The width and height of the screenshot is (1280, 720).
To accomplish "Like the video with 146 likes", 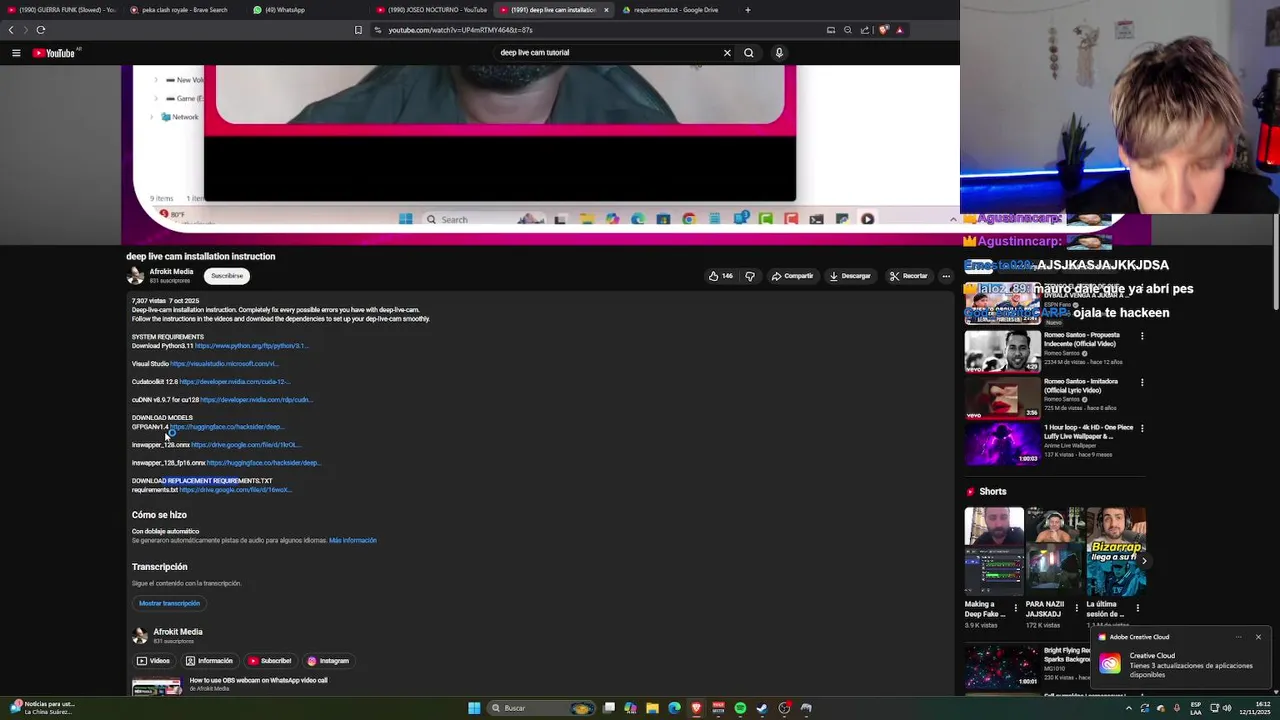I will (720, 276).
